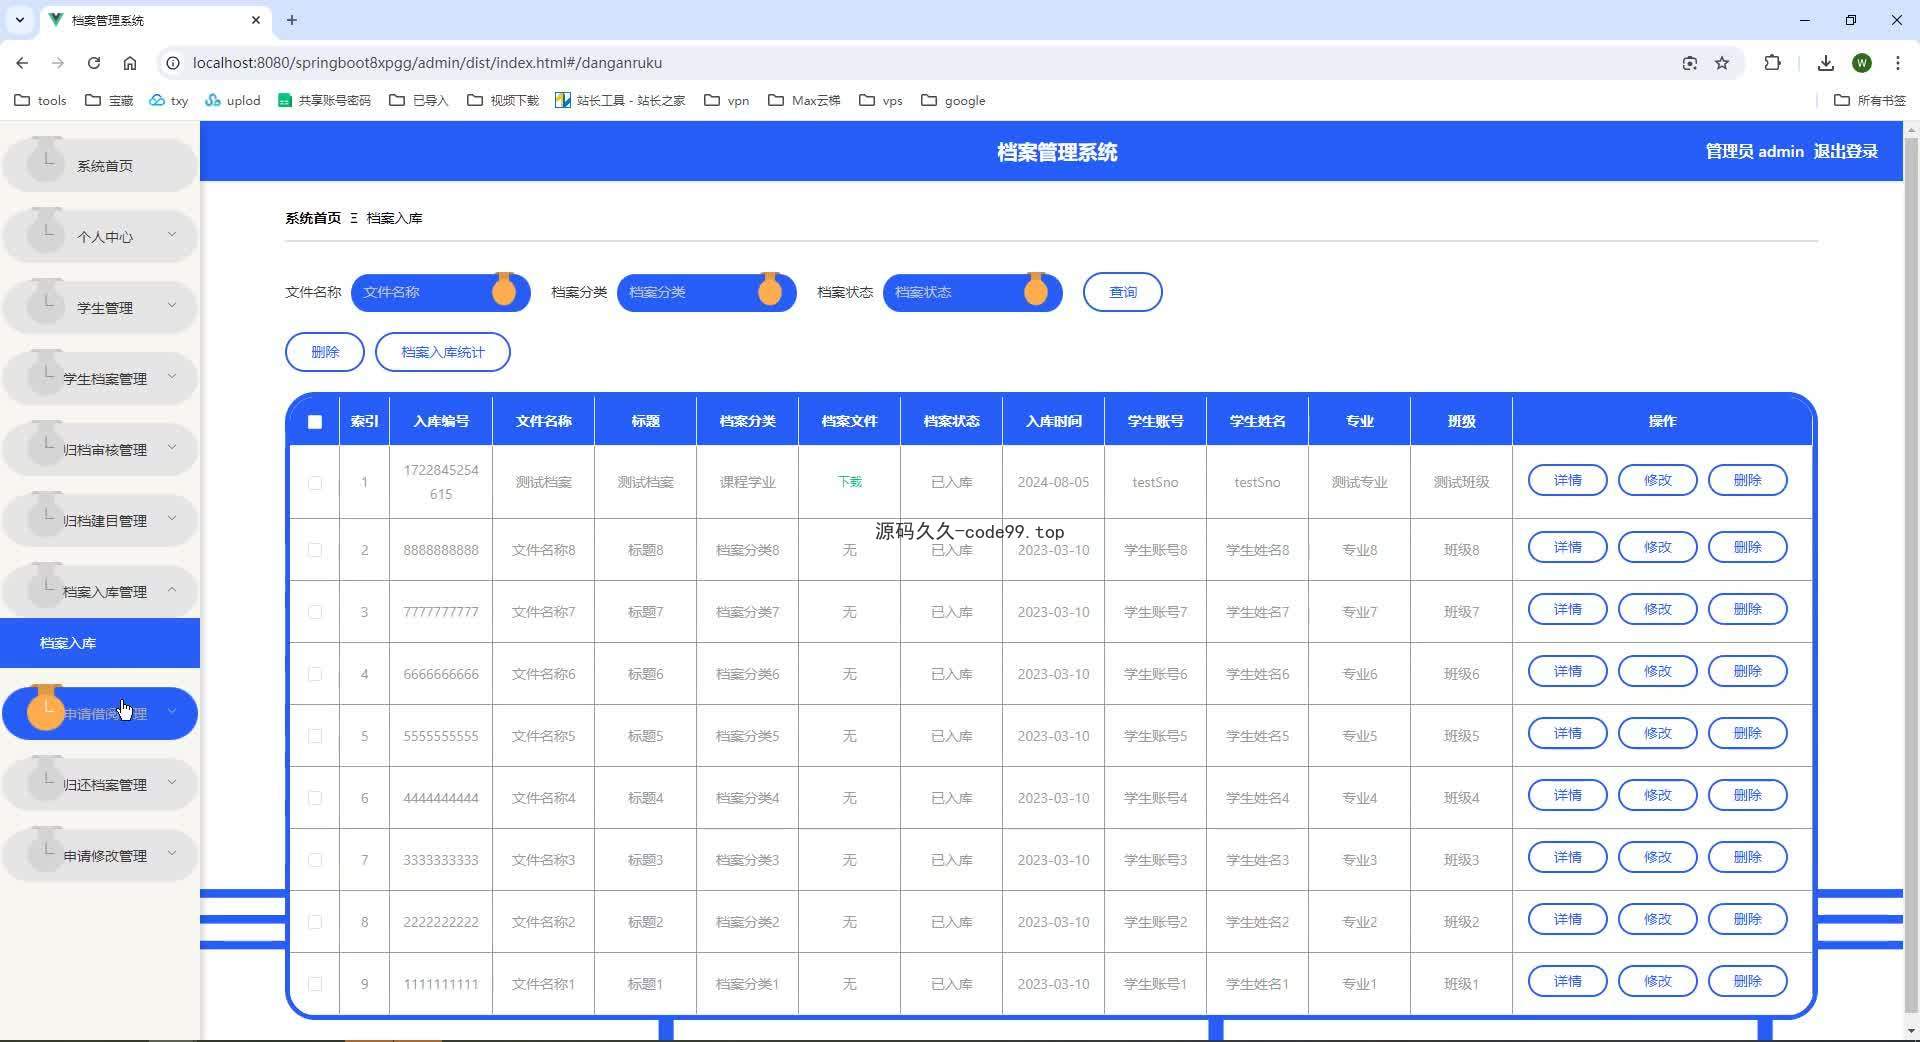Expand the 申请修改管理 sidebar menu
Viewport: 1920px width, 1042px height.
100,855
